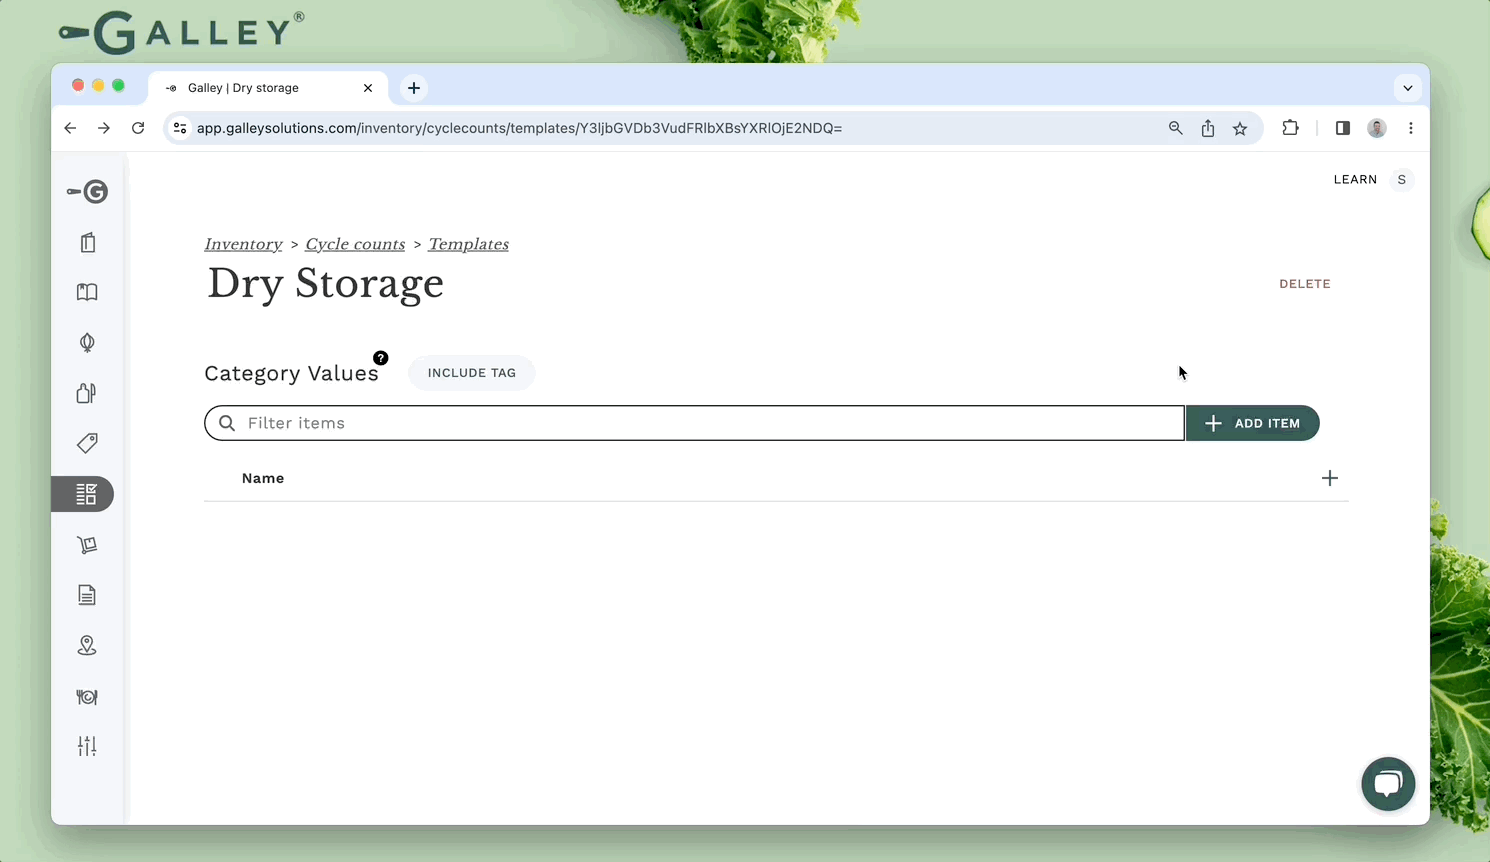
Task: Open the clipboard icon in sidebar
Action: click(x=88, y=243)
